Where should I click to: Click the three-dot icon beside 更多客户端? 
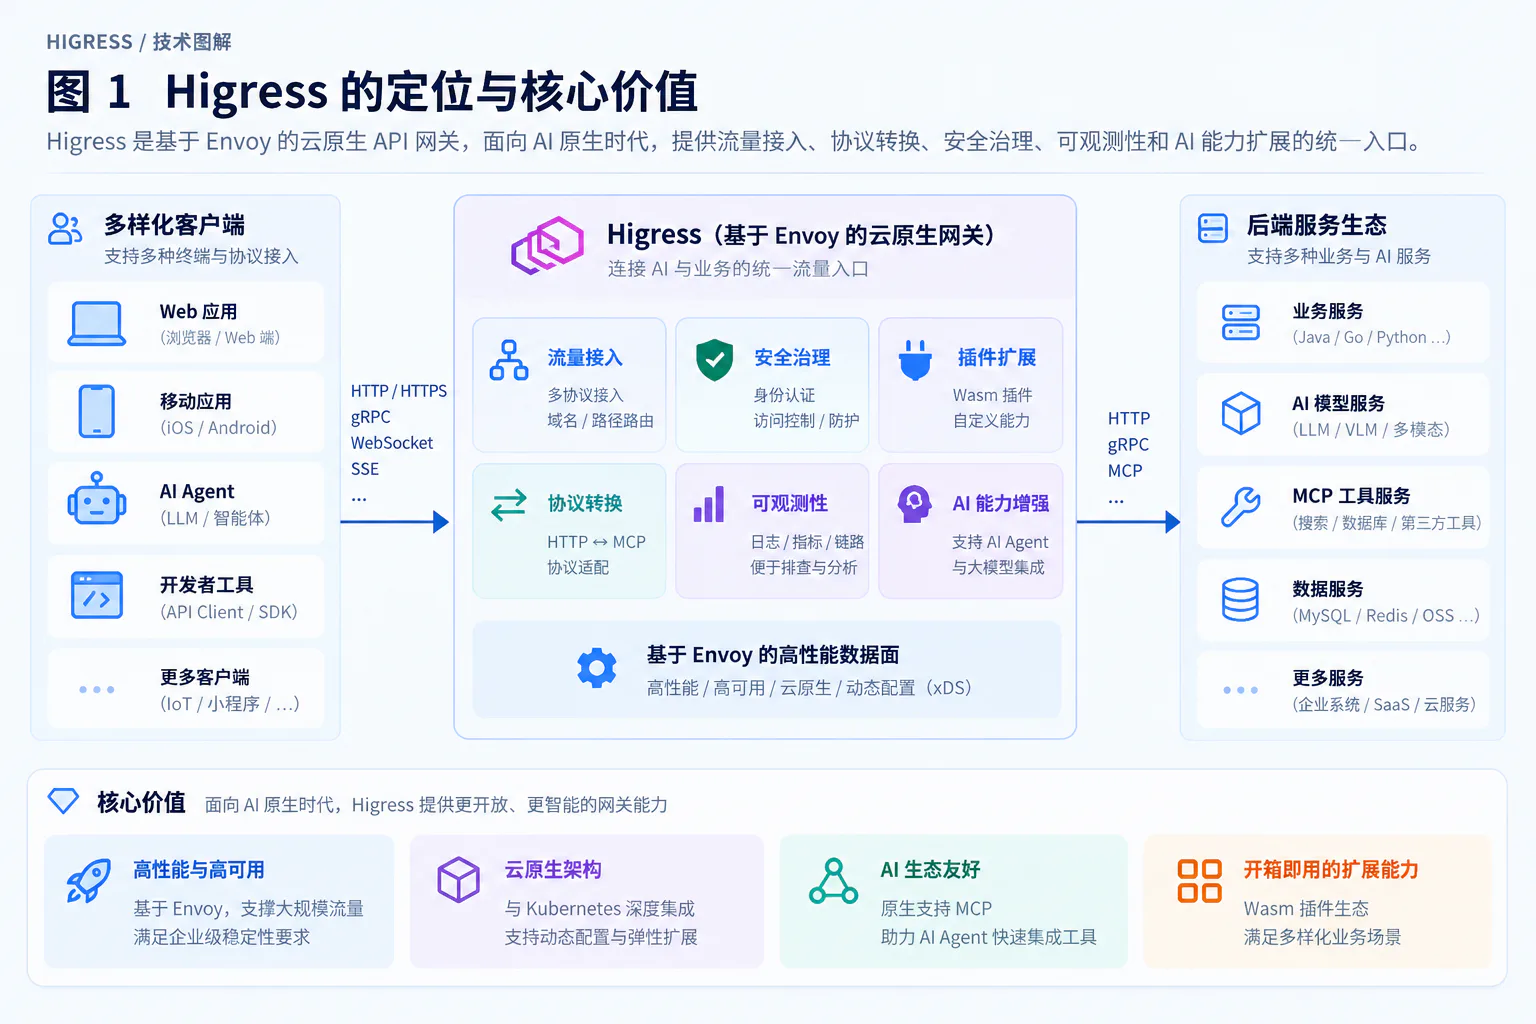pos(97,689)
